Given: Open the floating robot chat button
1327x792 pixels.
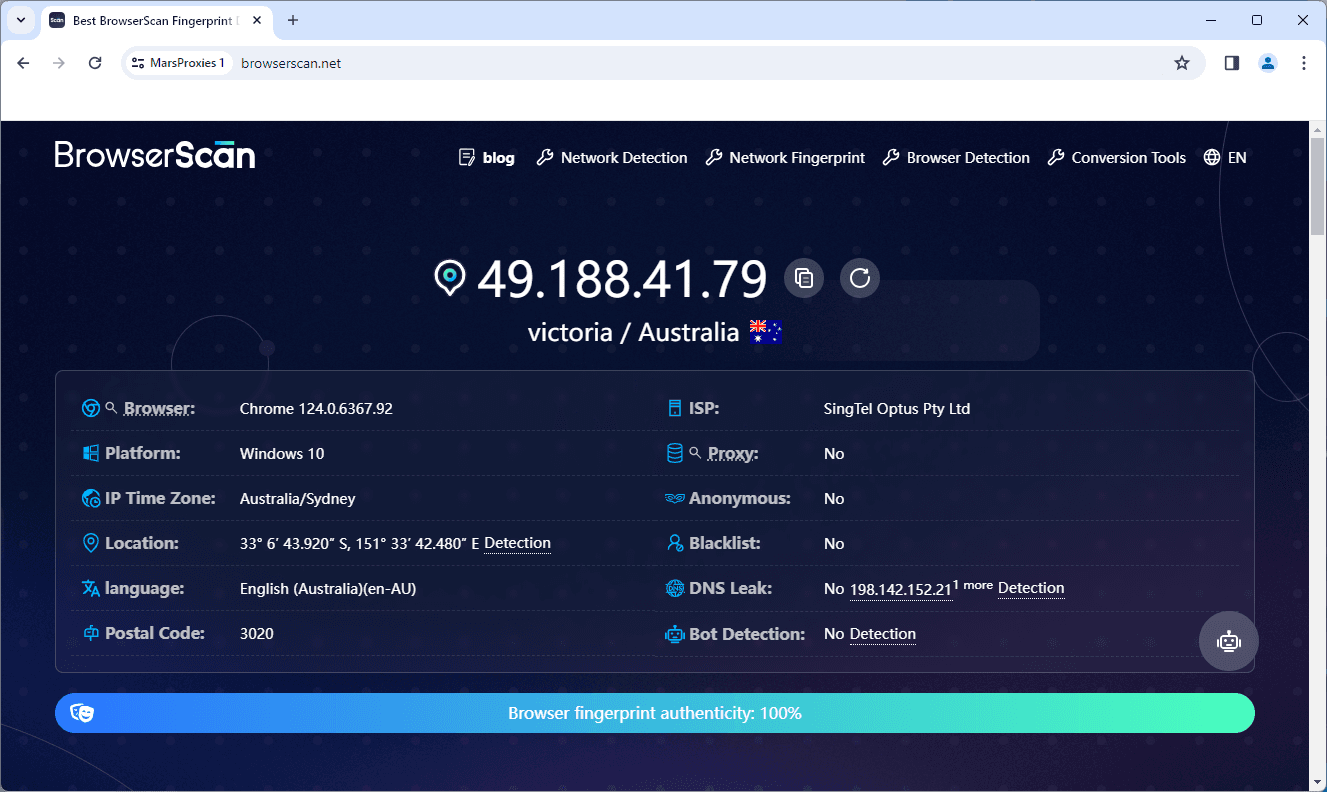Looking at the screenshot, I should pos(1229,641).
